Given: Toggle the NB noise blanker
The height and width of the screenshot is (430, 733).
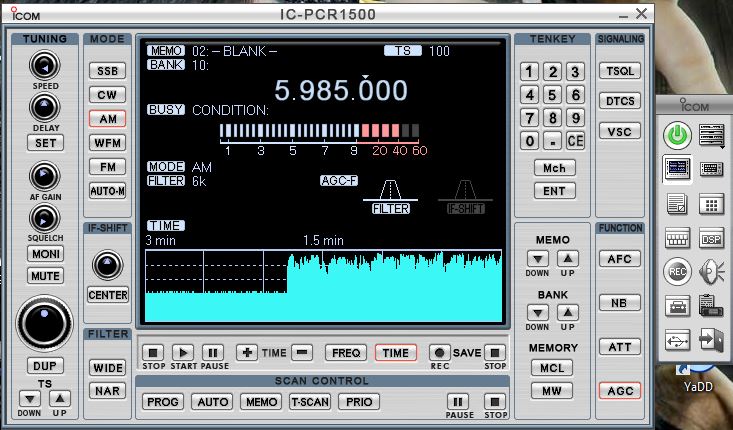Looking at the screenshot, I should point(619,303).
